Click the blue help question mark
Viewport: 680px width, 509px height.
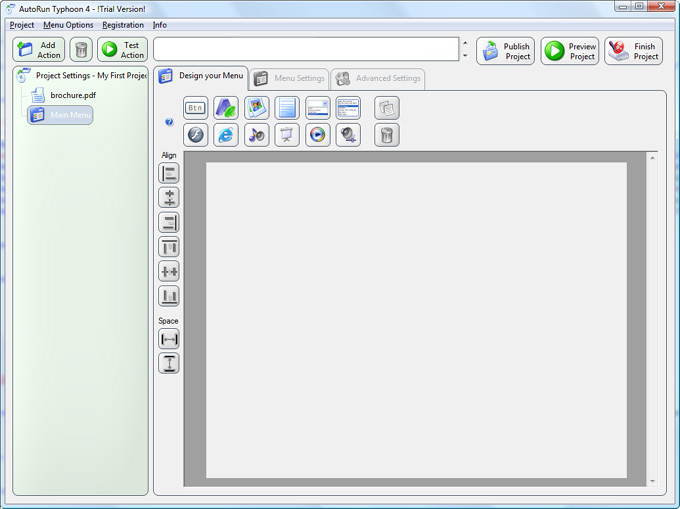(x=169, y=122)
